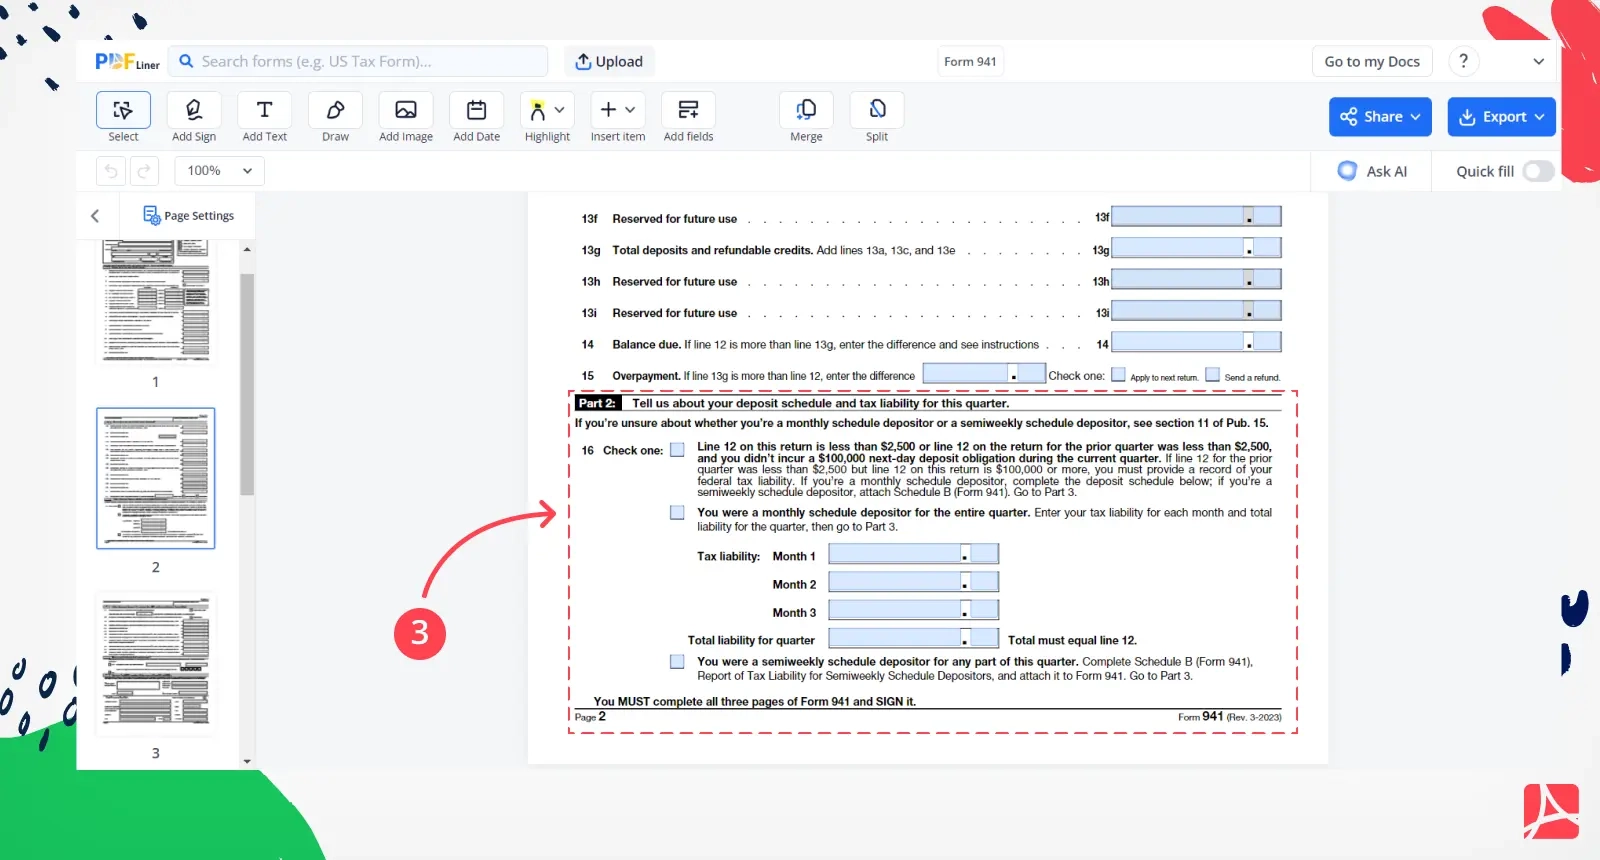
Task: Click the Month 1 tax liability field
Action: 895,554
